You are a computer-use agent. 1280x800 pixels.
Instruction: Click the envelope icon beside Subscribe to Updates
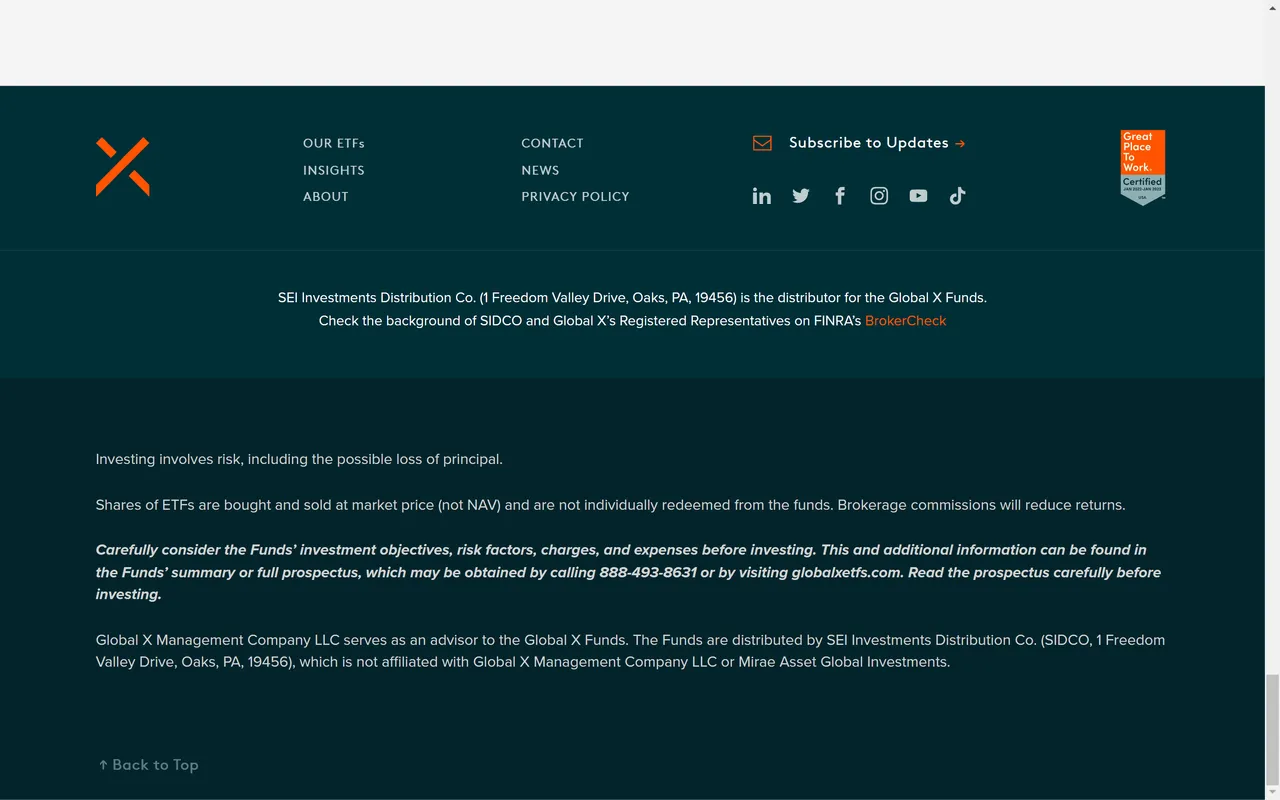(x=762, y=142)
